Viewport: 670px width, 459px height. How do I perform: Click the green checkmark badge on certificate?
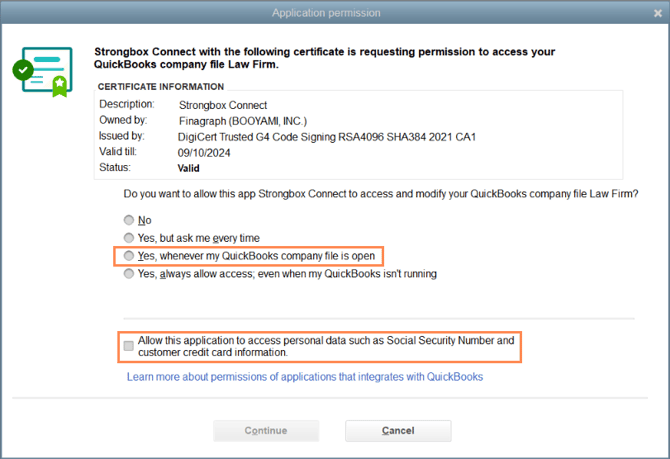pyautogui.click(x=23, y=70)
